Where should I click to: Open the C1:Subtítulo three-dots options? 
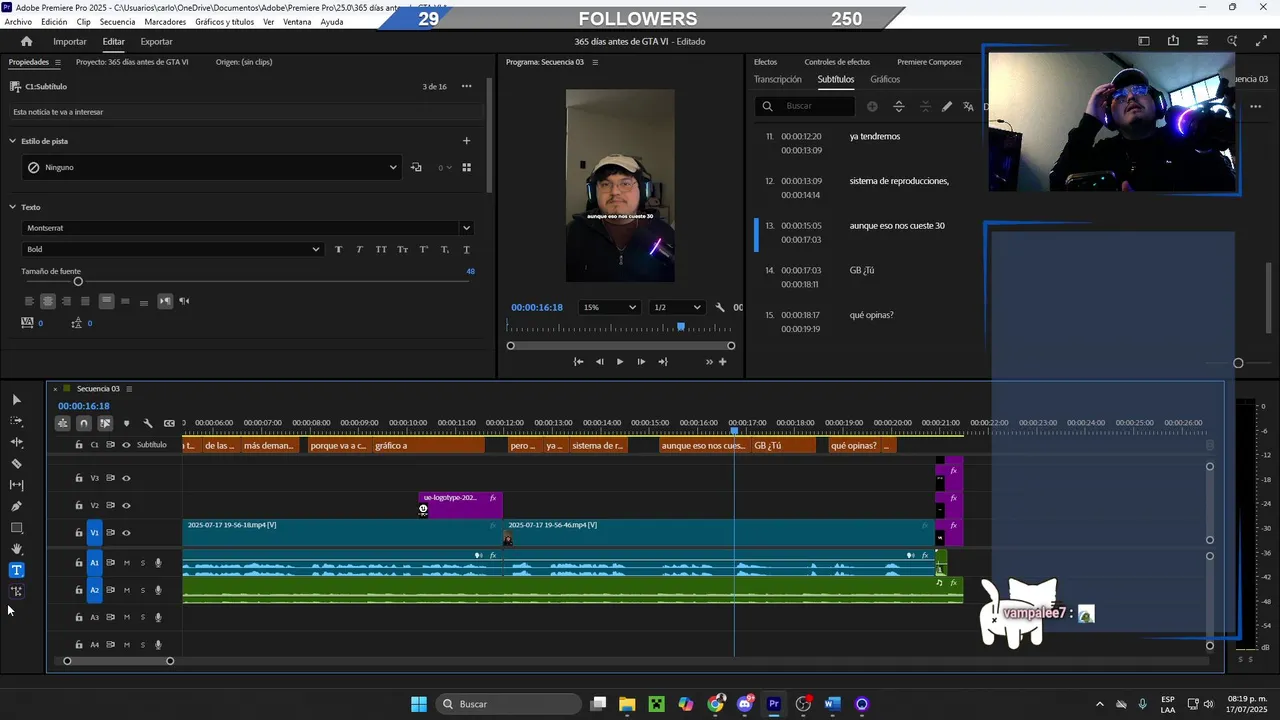coord(466,87)
